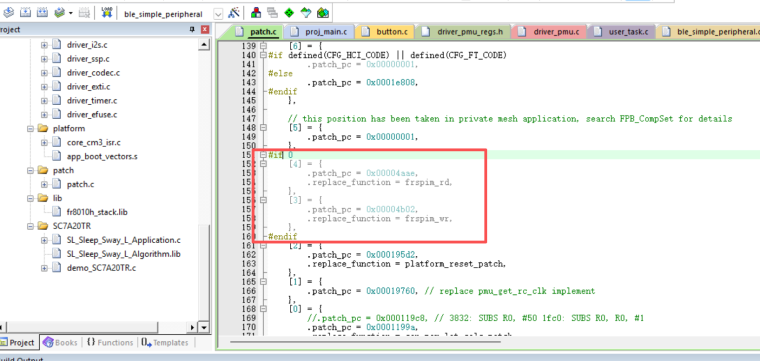The width and height of the screenshot is (760, 361).
Task: Click the project tree scroll up arrow
Action: click(204, 45)
